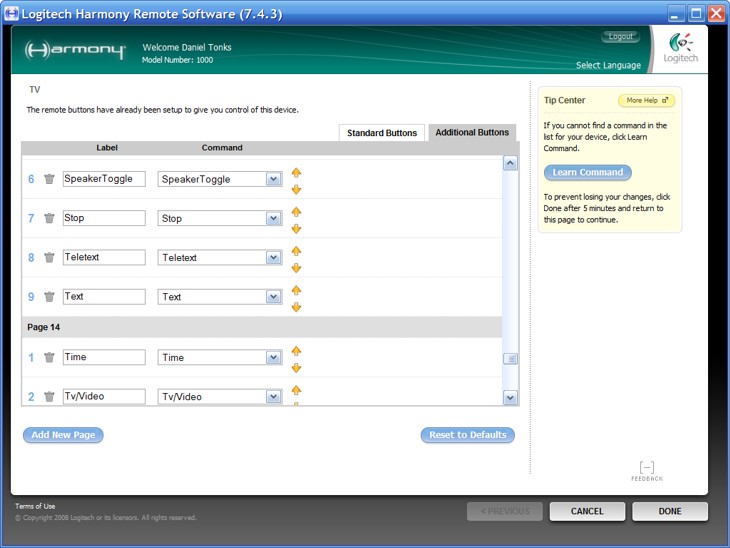Click the scrollbar thumb in button list
Viewport: 730px width, 548px height.
(x=510, y=359)
